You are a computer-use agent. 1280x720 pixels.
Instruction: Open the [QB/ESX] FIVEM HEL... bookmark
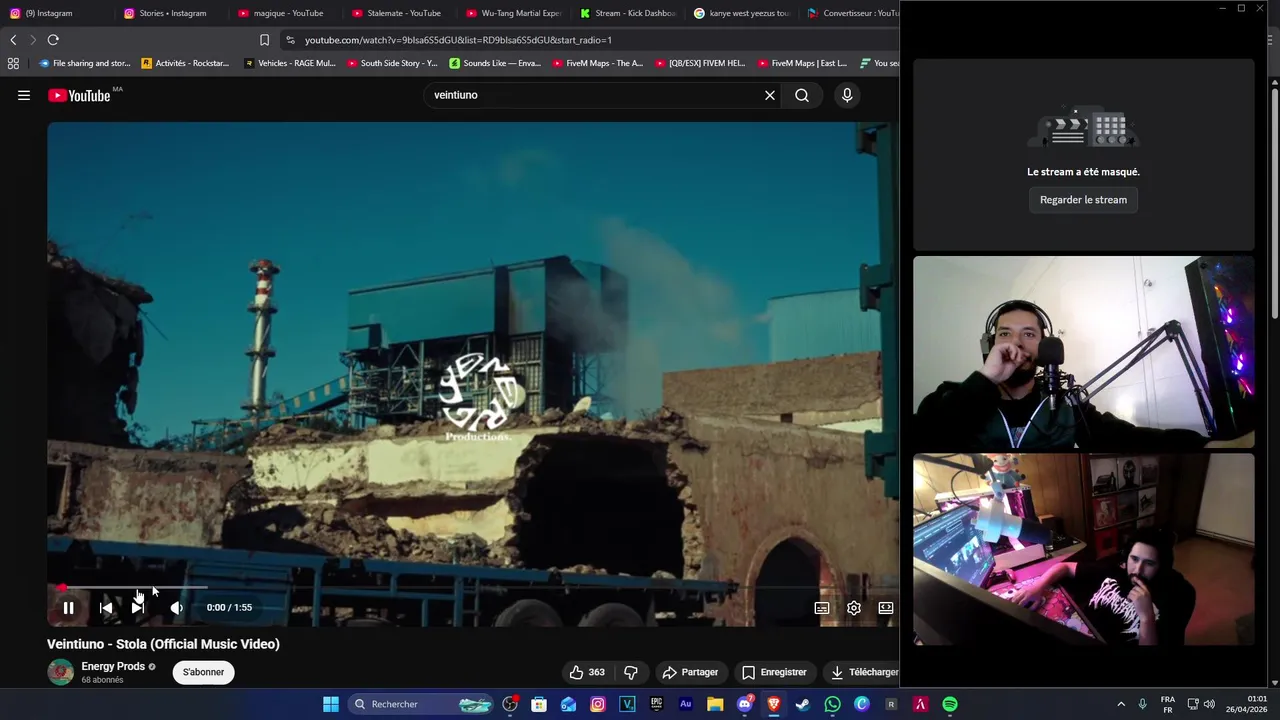pos(700,63)
